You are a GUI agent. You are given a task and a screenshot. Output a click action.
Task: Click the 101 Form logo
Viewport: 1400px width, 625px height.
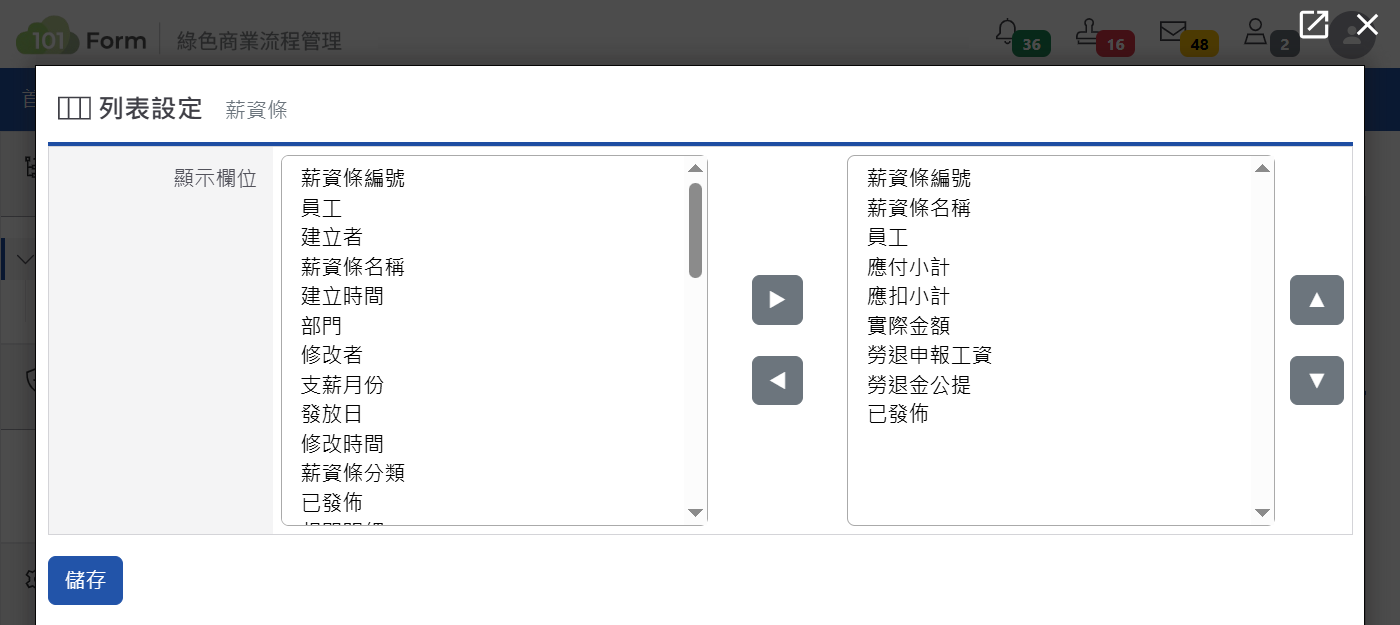click(81, 37)
